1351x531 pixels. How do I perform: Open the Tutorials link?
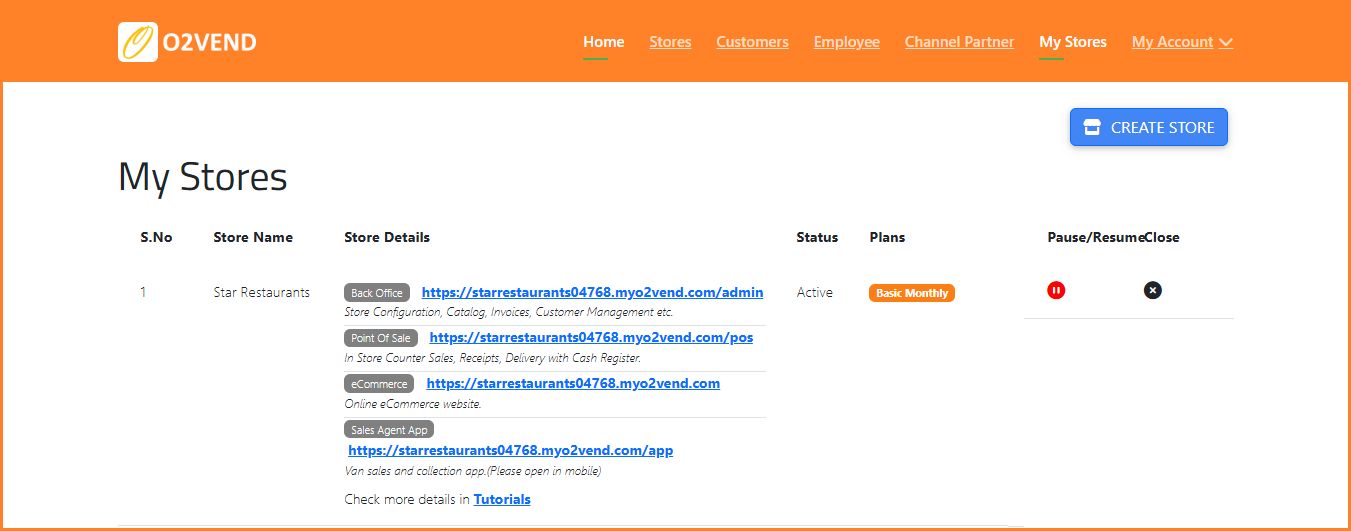click(x=502, y=499)
